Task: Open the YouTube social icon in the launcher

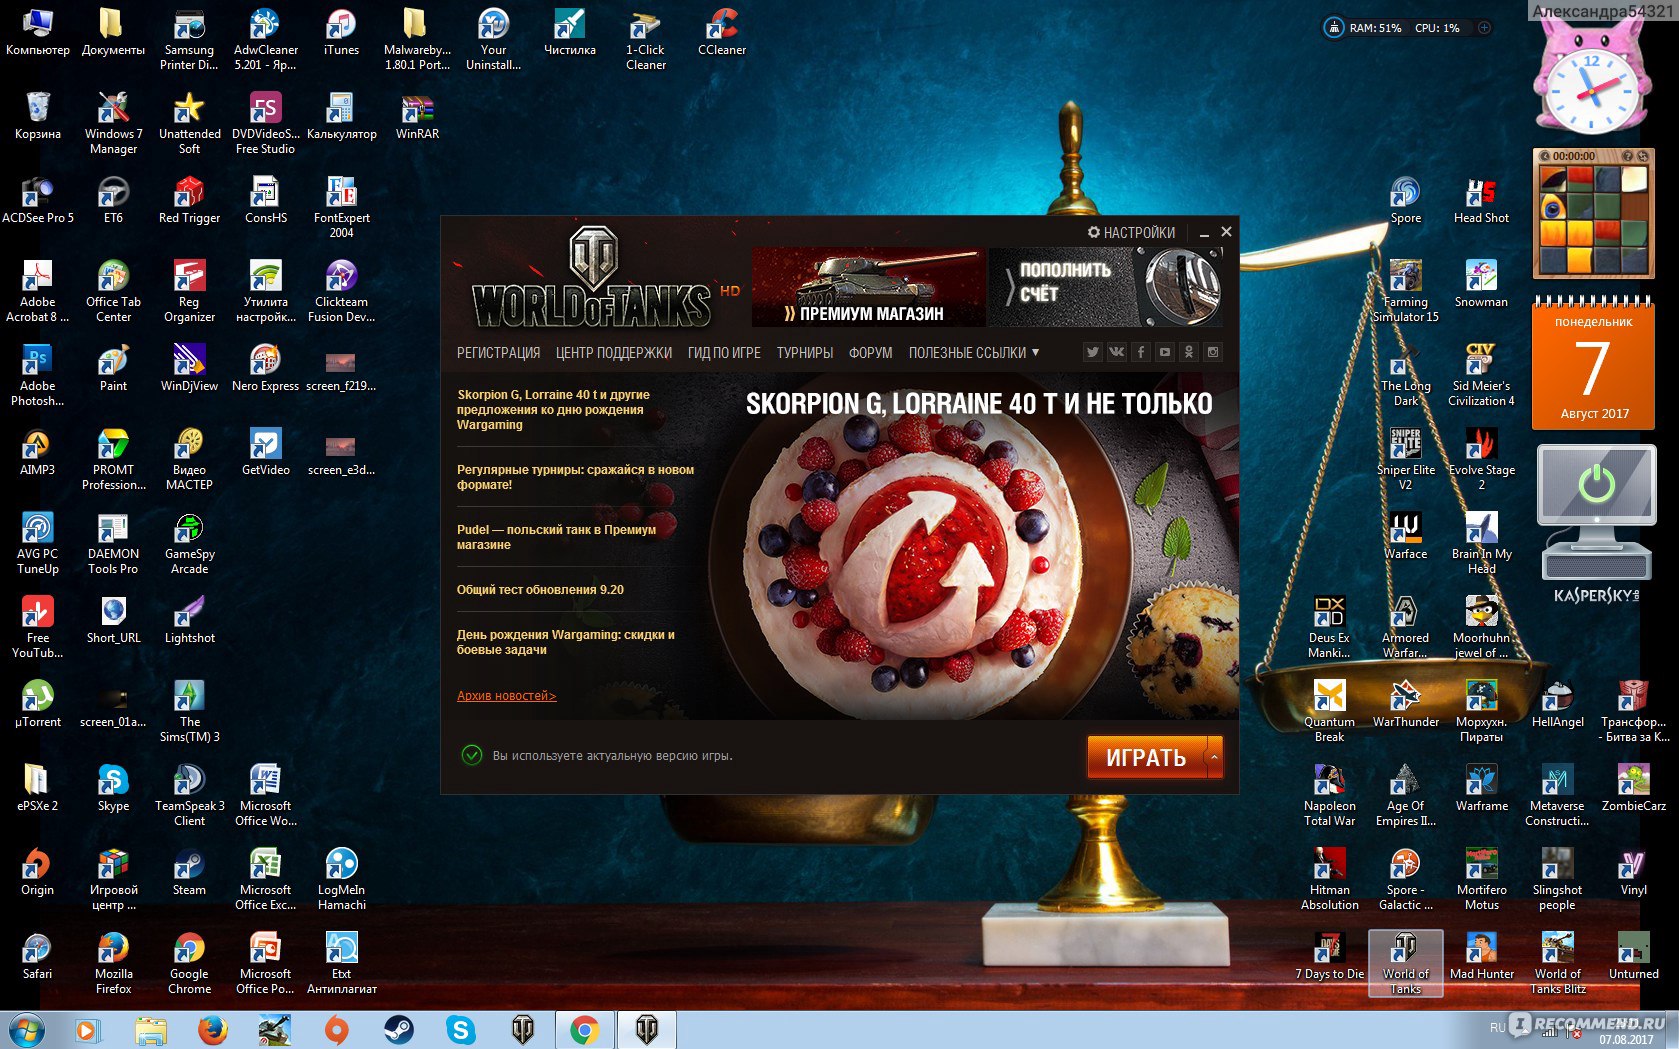Action: pos(1165,352)
